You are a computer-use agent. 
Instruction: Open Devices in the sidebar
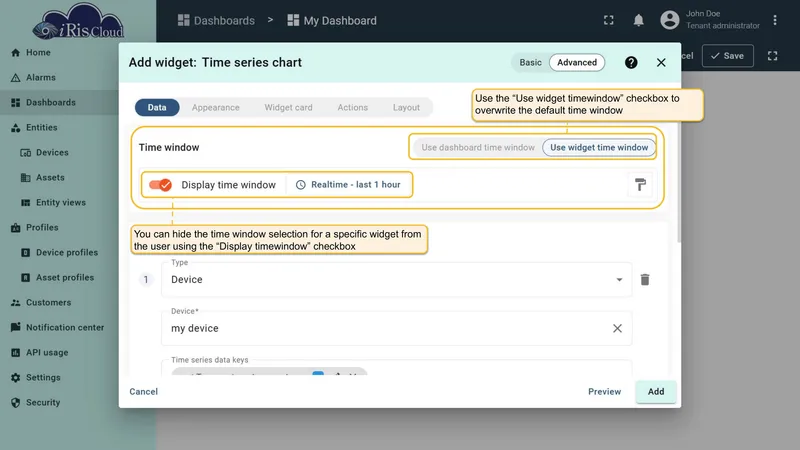click(52, 153)
